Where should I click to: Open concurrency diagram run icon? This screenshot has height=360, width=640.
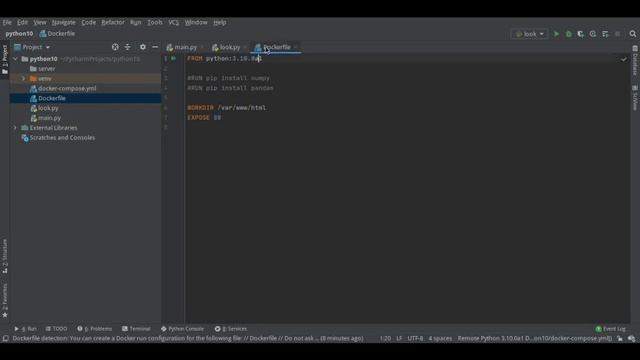pos(605,34)
